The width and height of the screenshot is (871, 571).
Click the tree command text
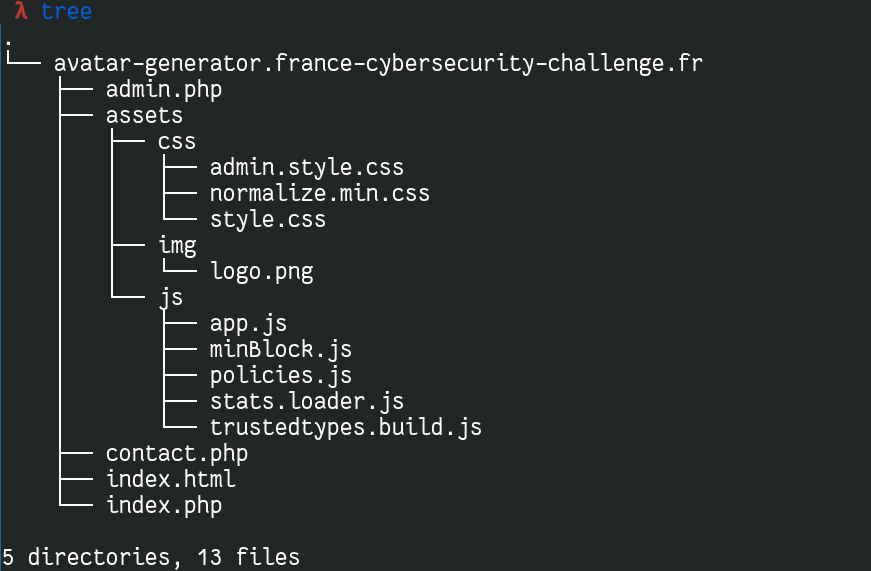point(67,11)
